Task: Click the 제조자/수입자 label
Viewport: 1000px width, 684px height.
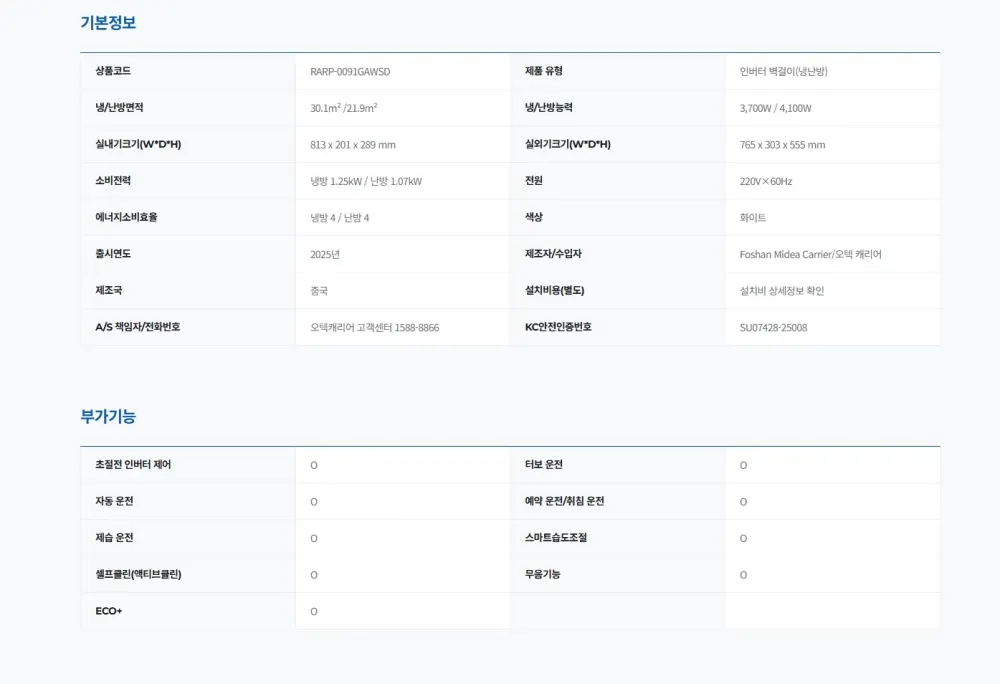Action: coord(553,254)
